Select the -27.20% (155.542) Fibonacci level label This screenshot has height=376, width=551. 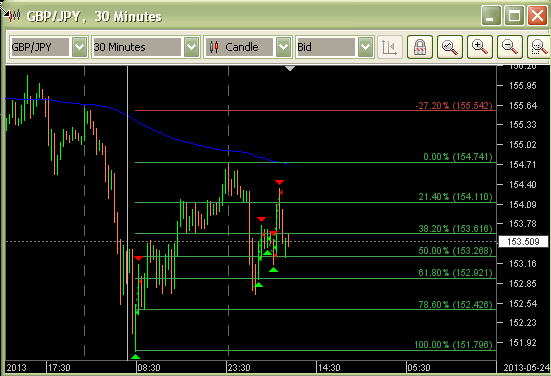[x=454, y=105]
